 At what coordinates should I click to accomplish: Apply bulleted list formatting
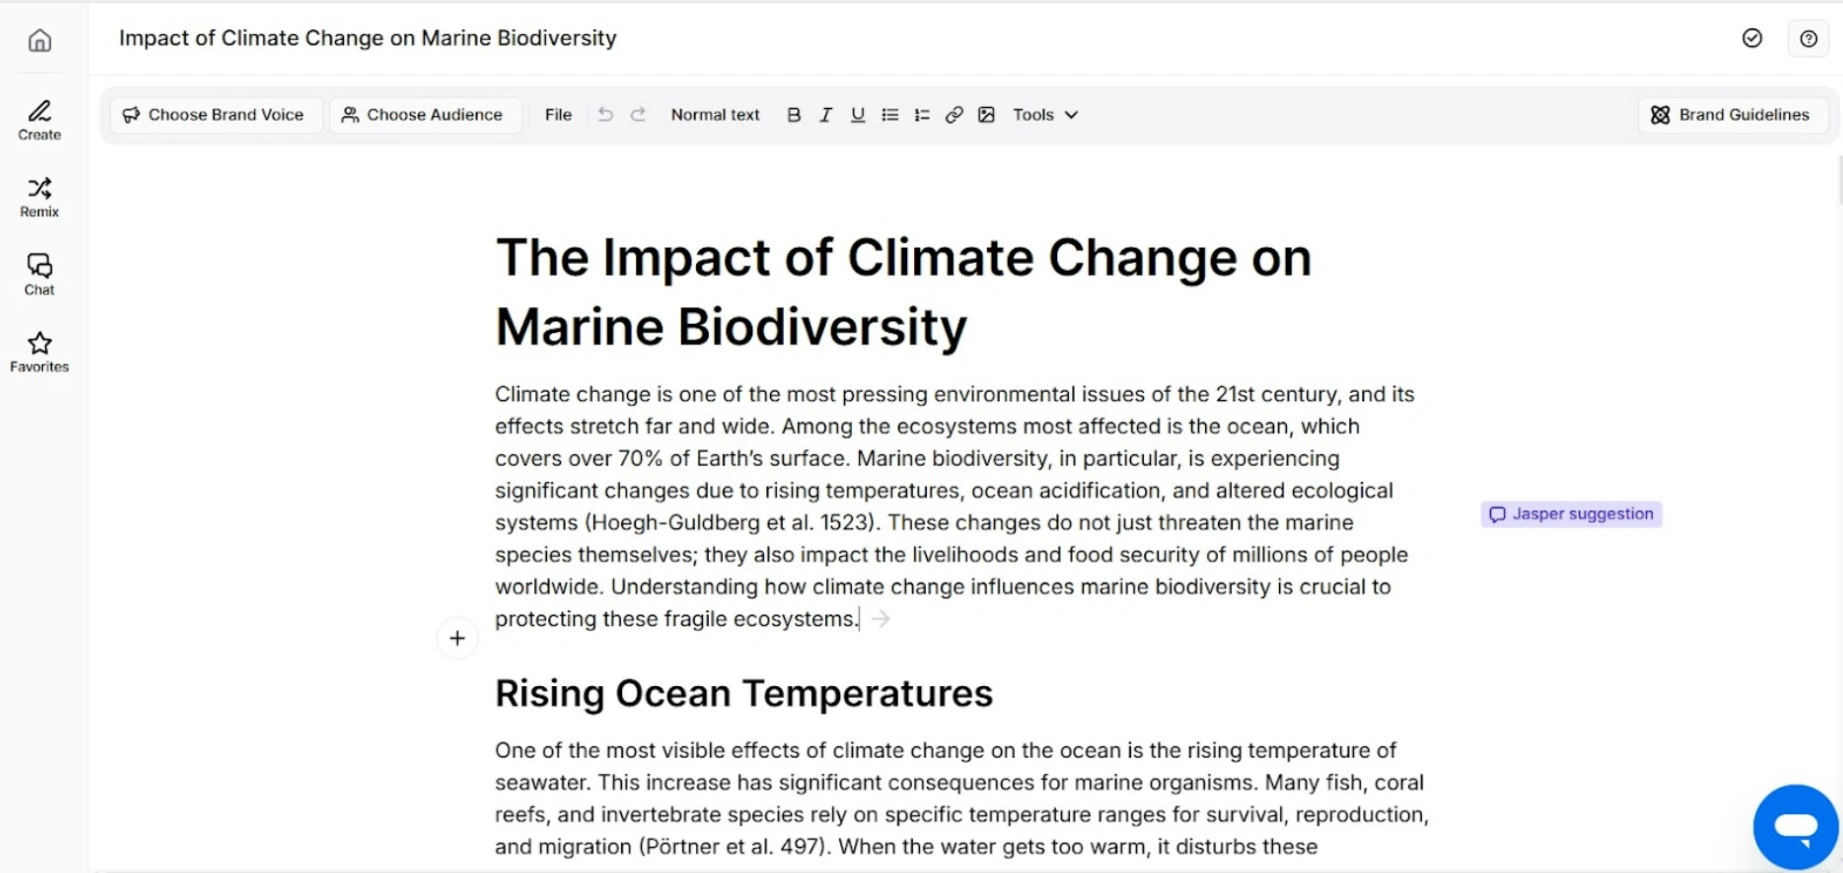coord(890,115)
